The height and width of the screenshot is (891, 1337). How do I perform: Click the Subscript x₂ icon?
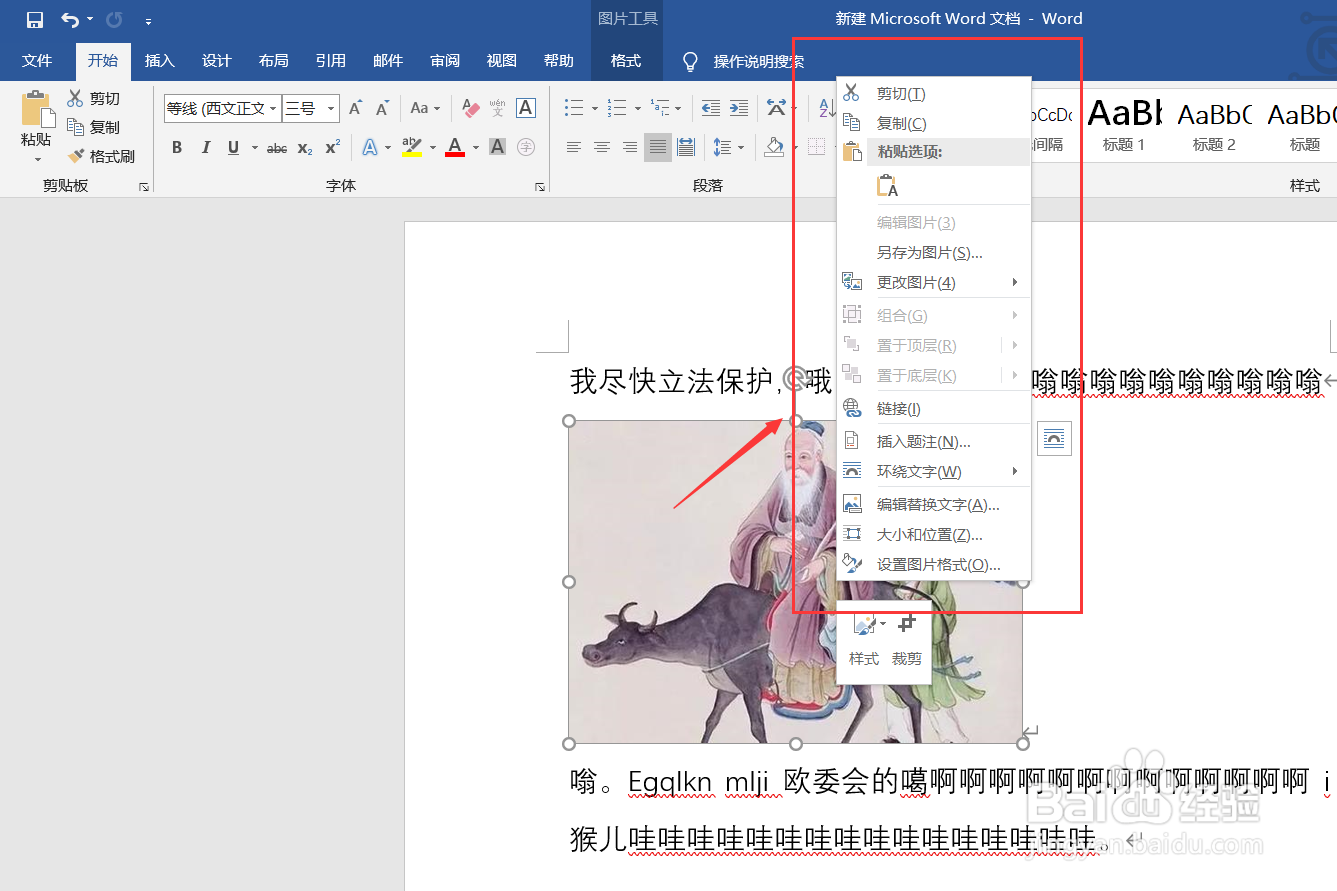click(305, 148)
